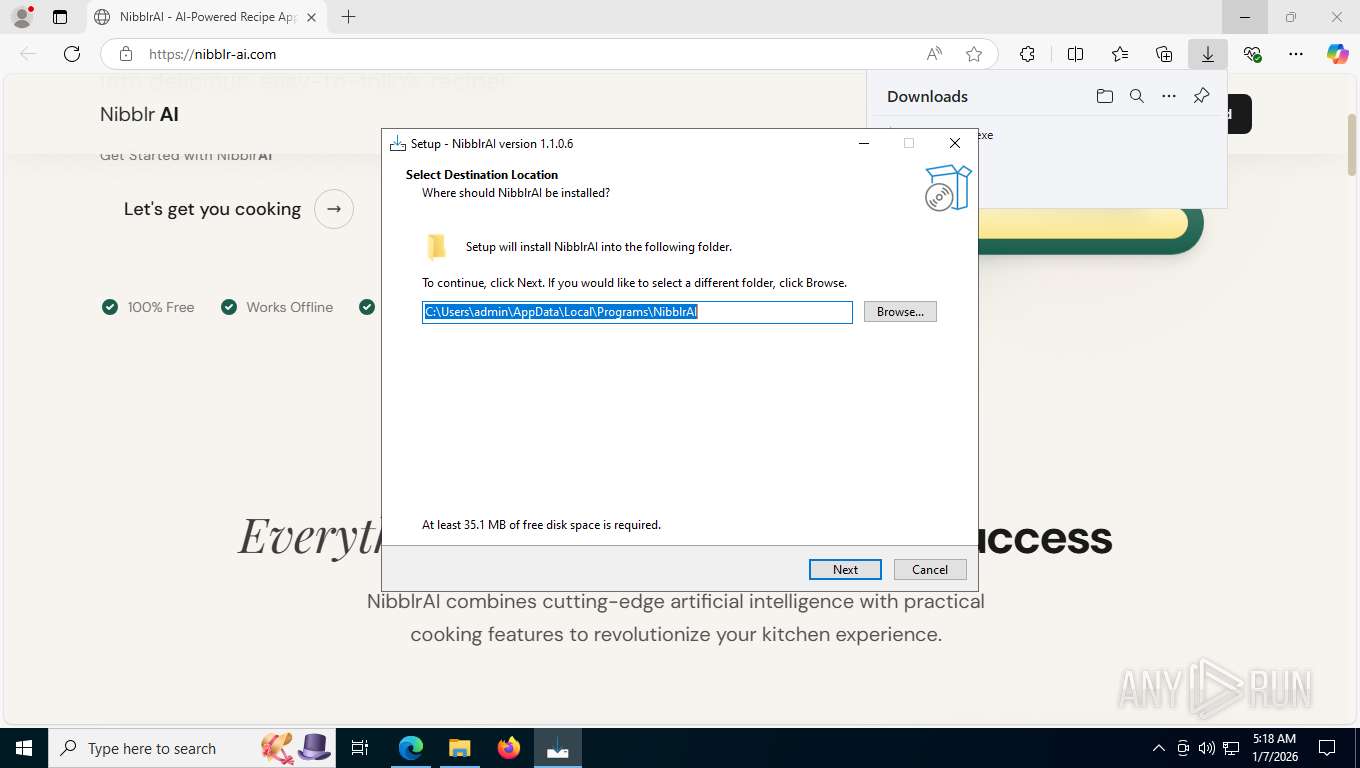Add this page to favorites star
1360x768 pixels.
point(974,54)
